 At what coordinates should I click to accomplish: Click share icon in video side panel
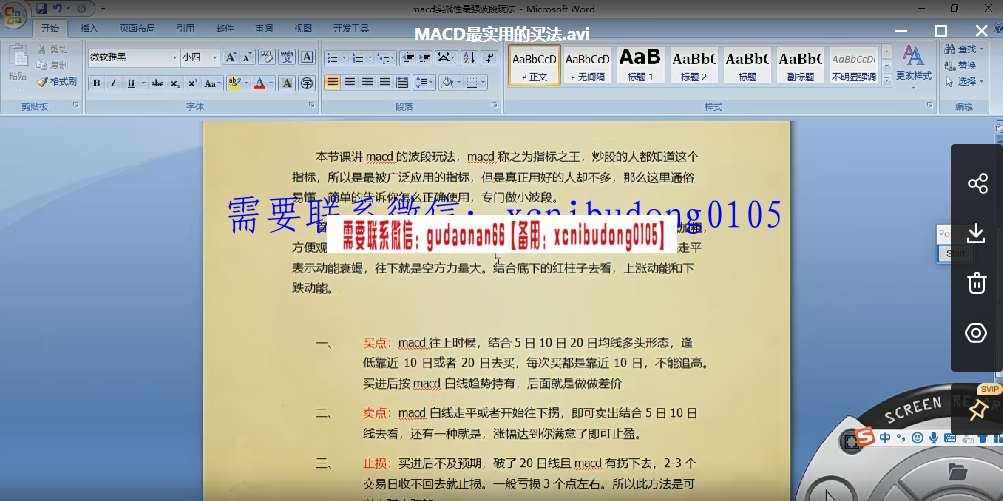click(x=977, y=184)
